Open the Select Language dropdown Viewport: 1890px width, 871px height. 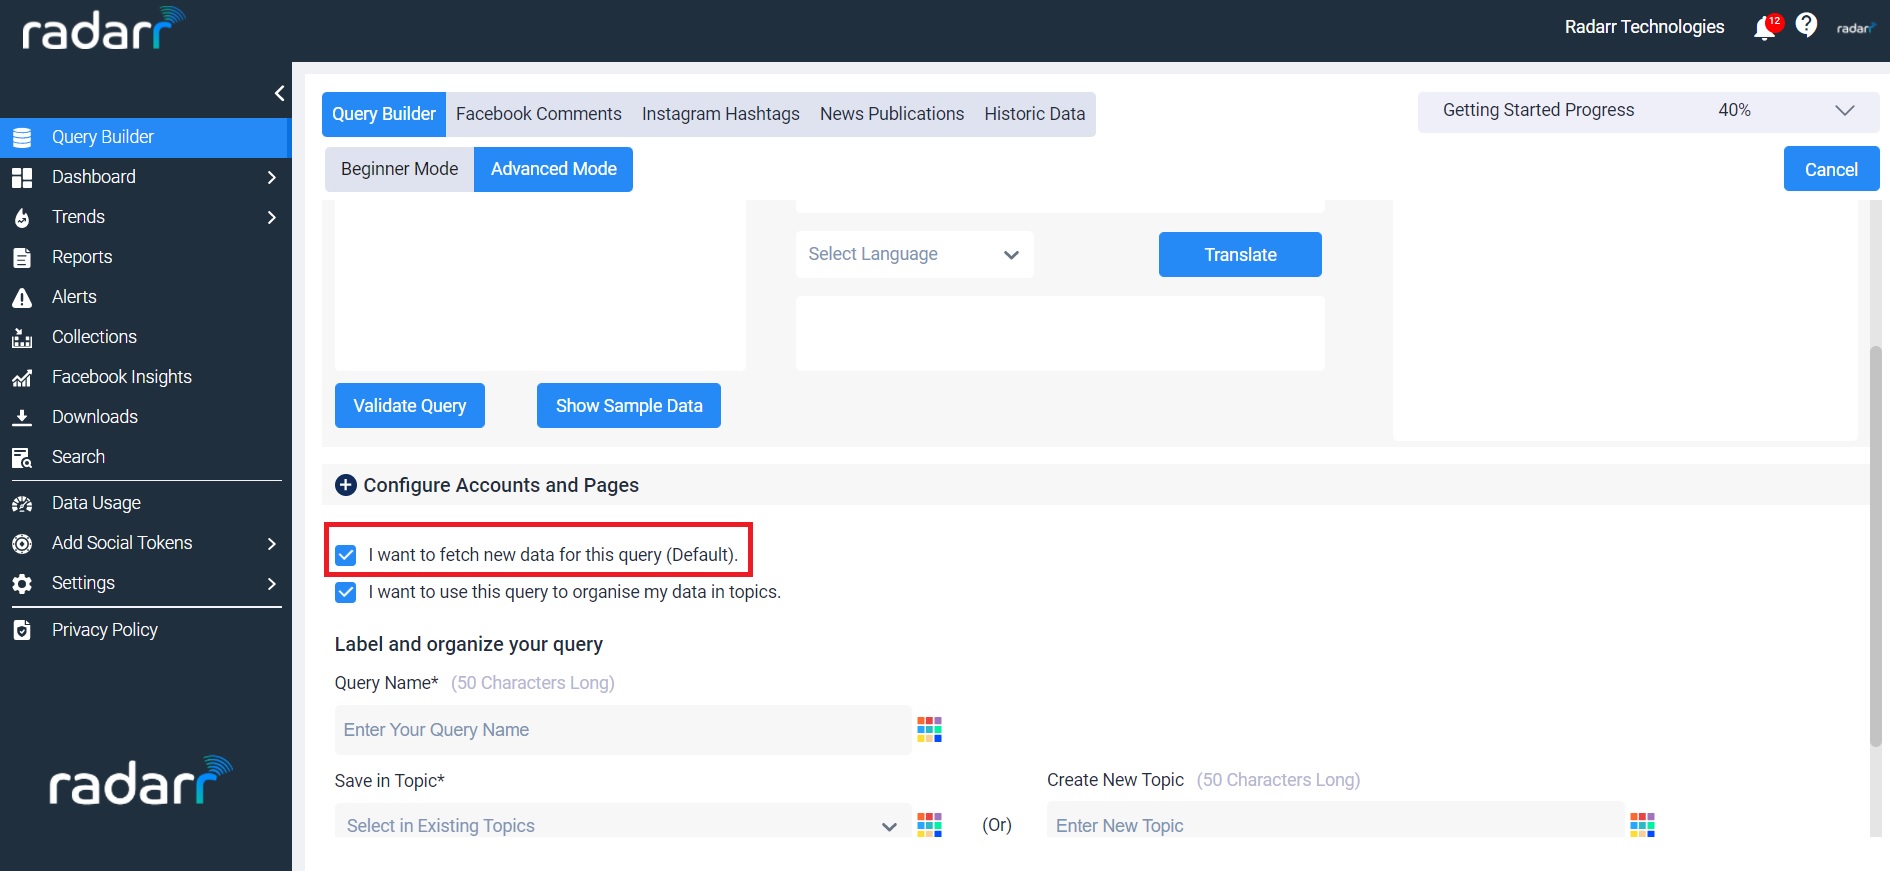tap(914, 254)
